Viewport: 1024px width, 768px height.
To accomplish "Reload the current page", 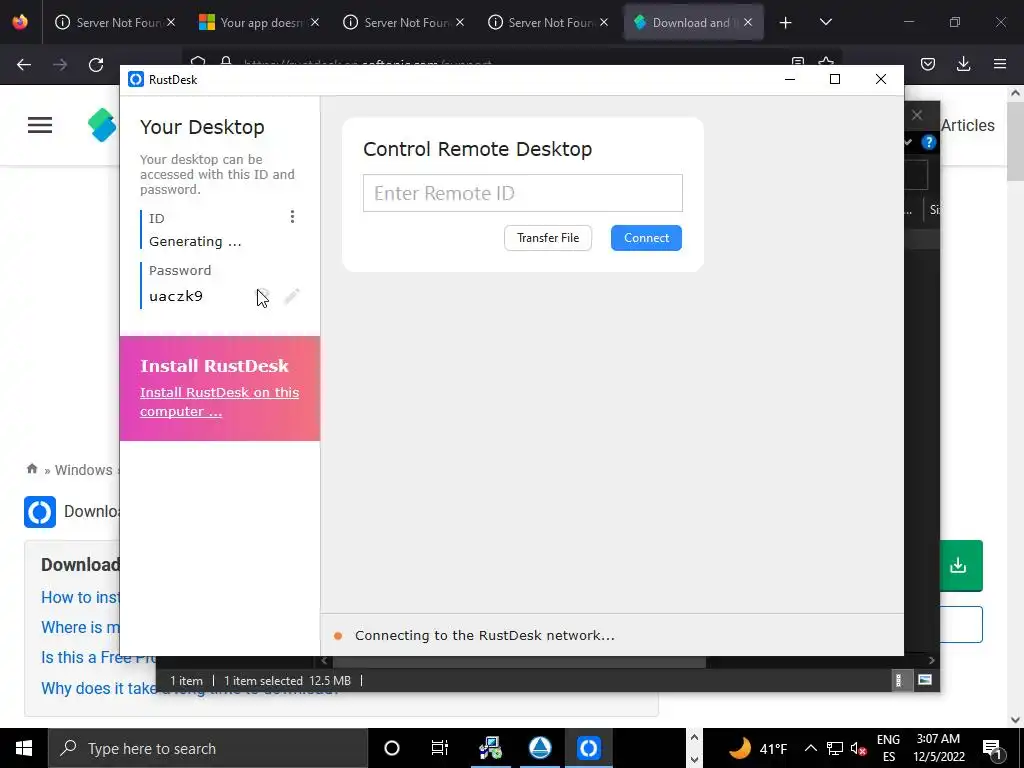I will [x=96, y=64].
